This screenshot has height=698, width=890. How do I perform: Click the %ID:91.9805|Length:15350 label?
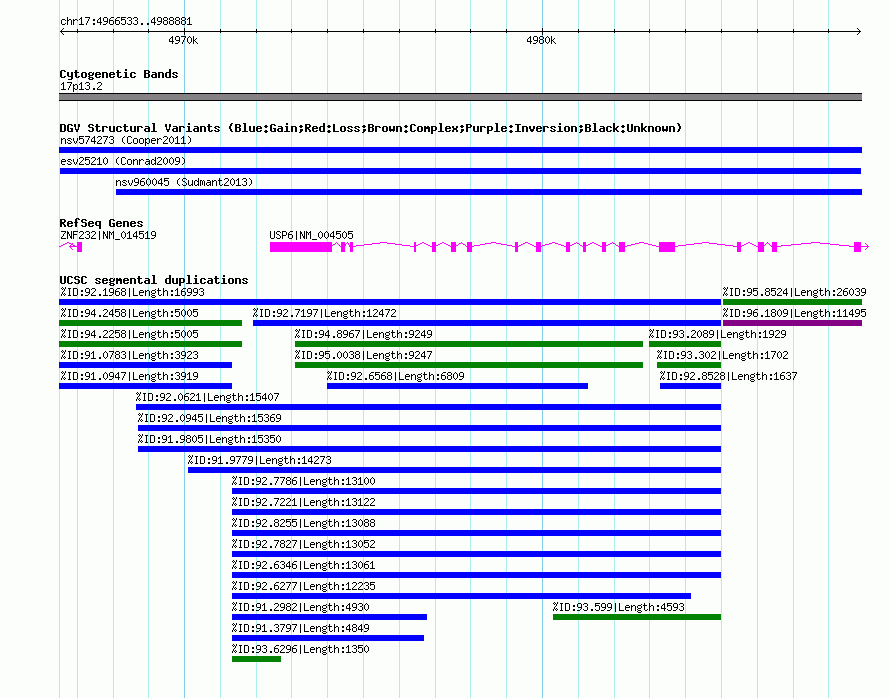(209, 439)
